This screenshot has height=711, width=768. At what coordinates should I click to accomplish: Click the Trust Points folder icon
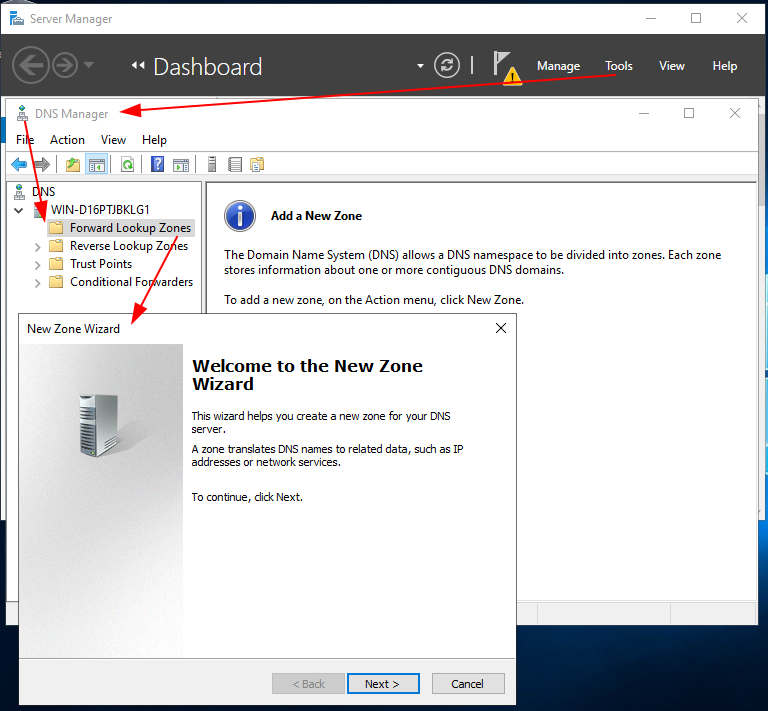tap(56, 264)
